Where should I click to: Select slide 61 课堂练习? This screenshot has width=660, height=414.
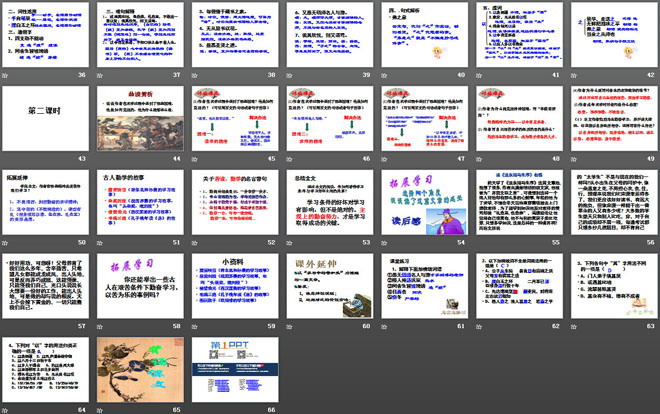coord(423,285)
